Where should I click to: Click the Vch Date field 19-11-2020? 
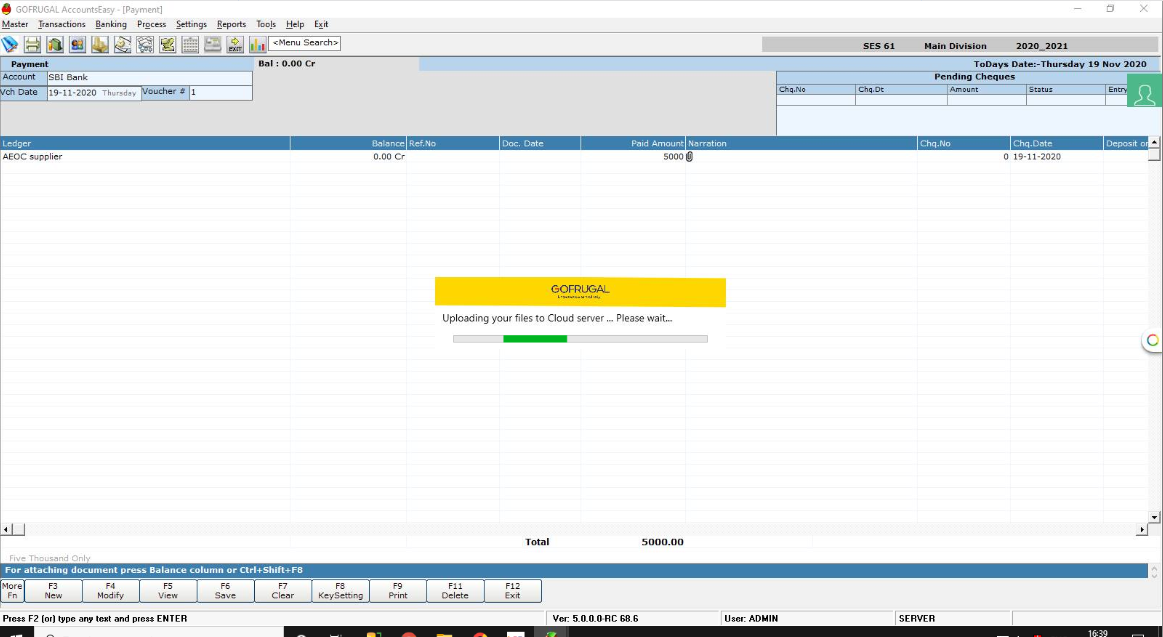click(x=93, y=93)
